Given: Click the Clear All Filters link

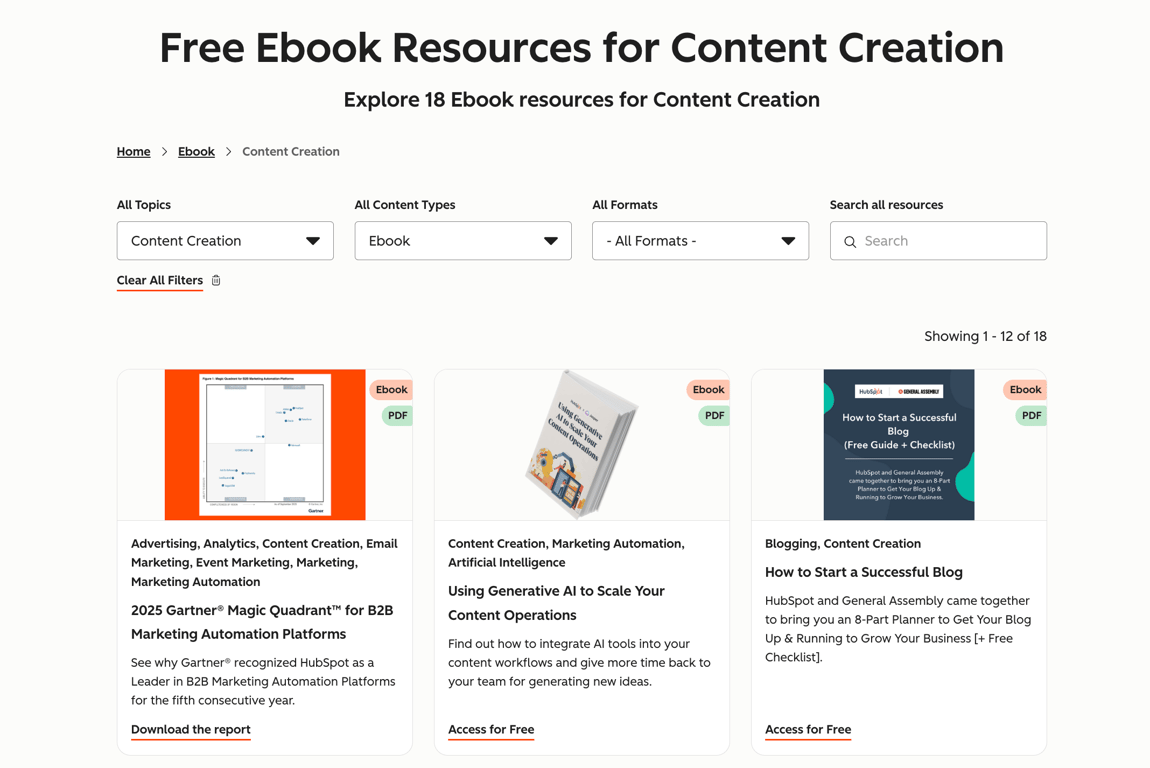Looking at the screenshot, I should [159, 280].
